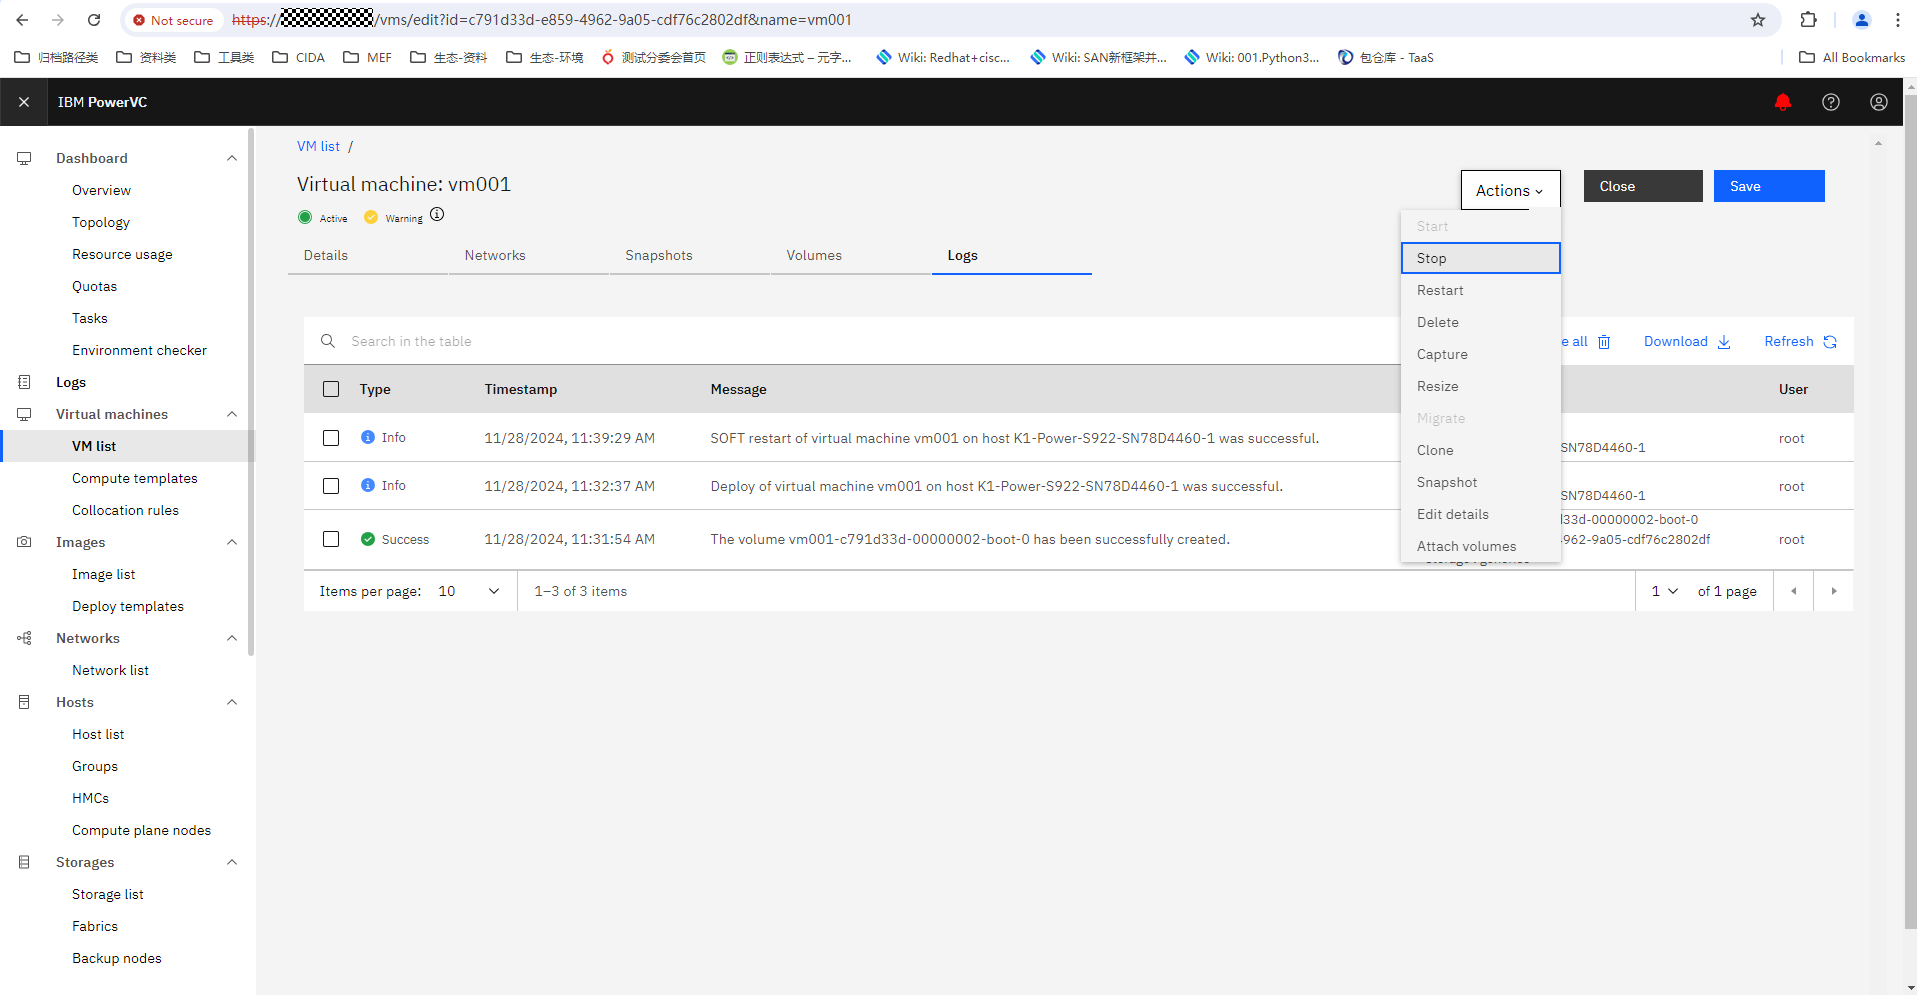This screenshot has width=1917, height=995.
Task: Choose Restart from Actions menu
Action: pyautogui.click(x=1480, y=290)
